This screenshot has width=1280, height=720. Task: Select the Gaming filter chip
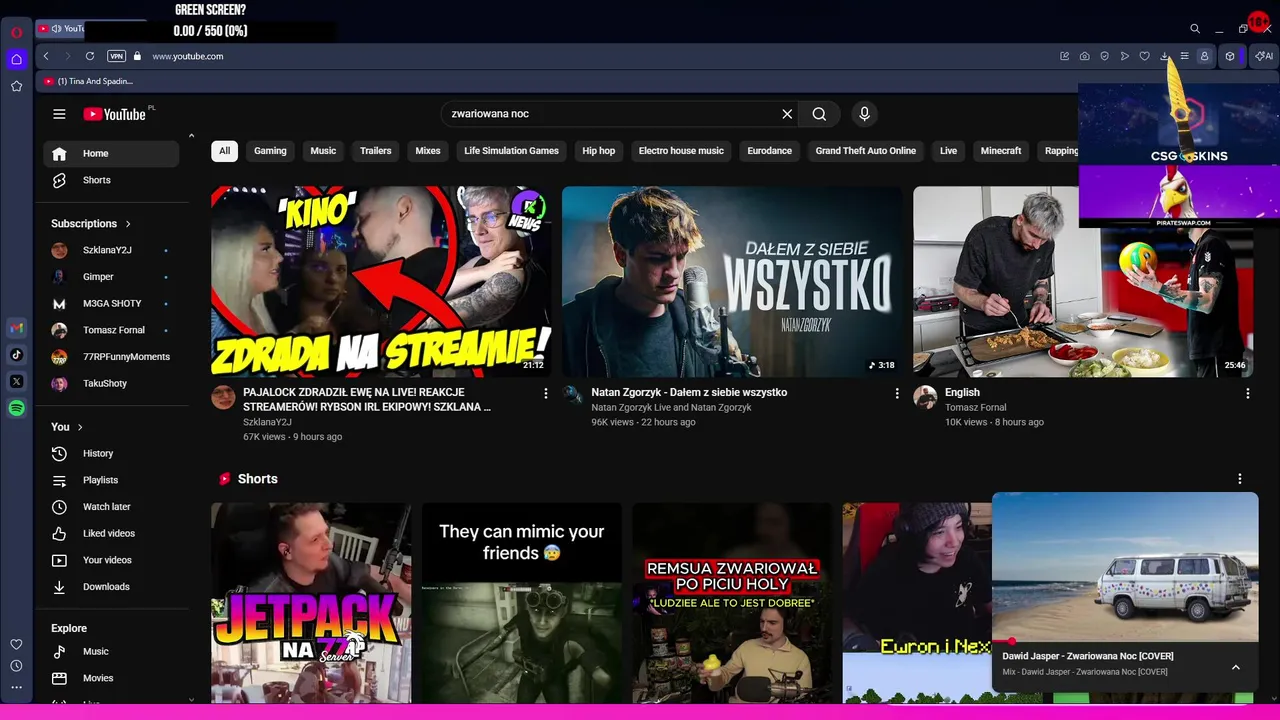(270, 151)
